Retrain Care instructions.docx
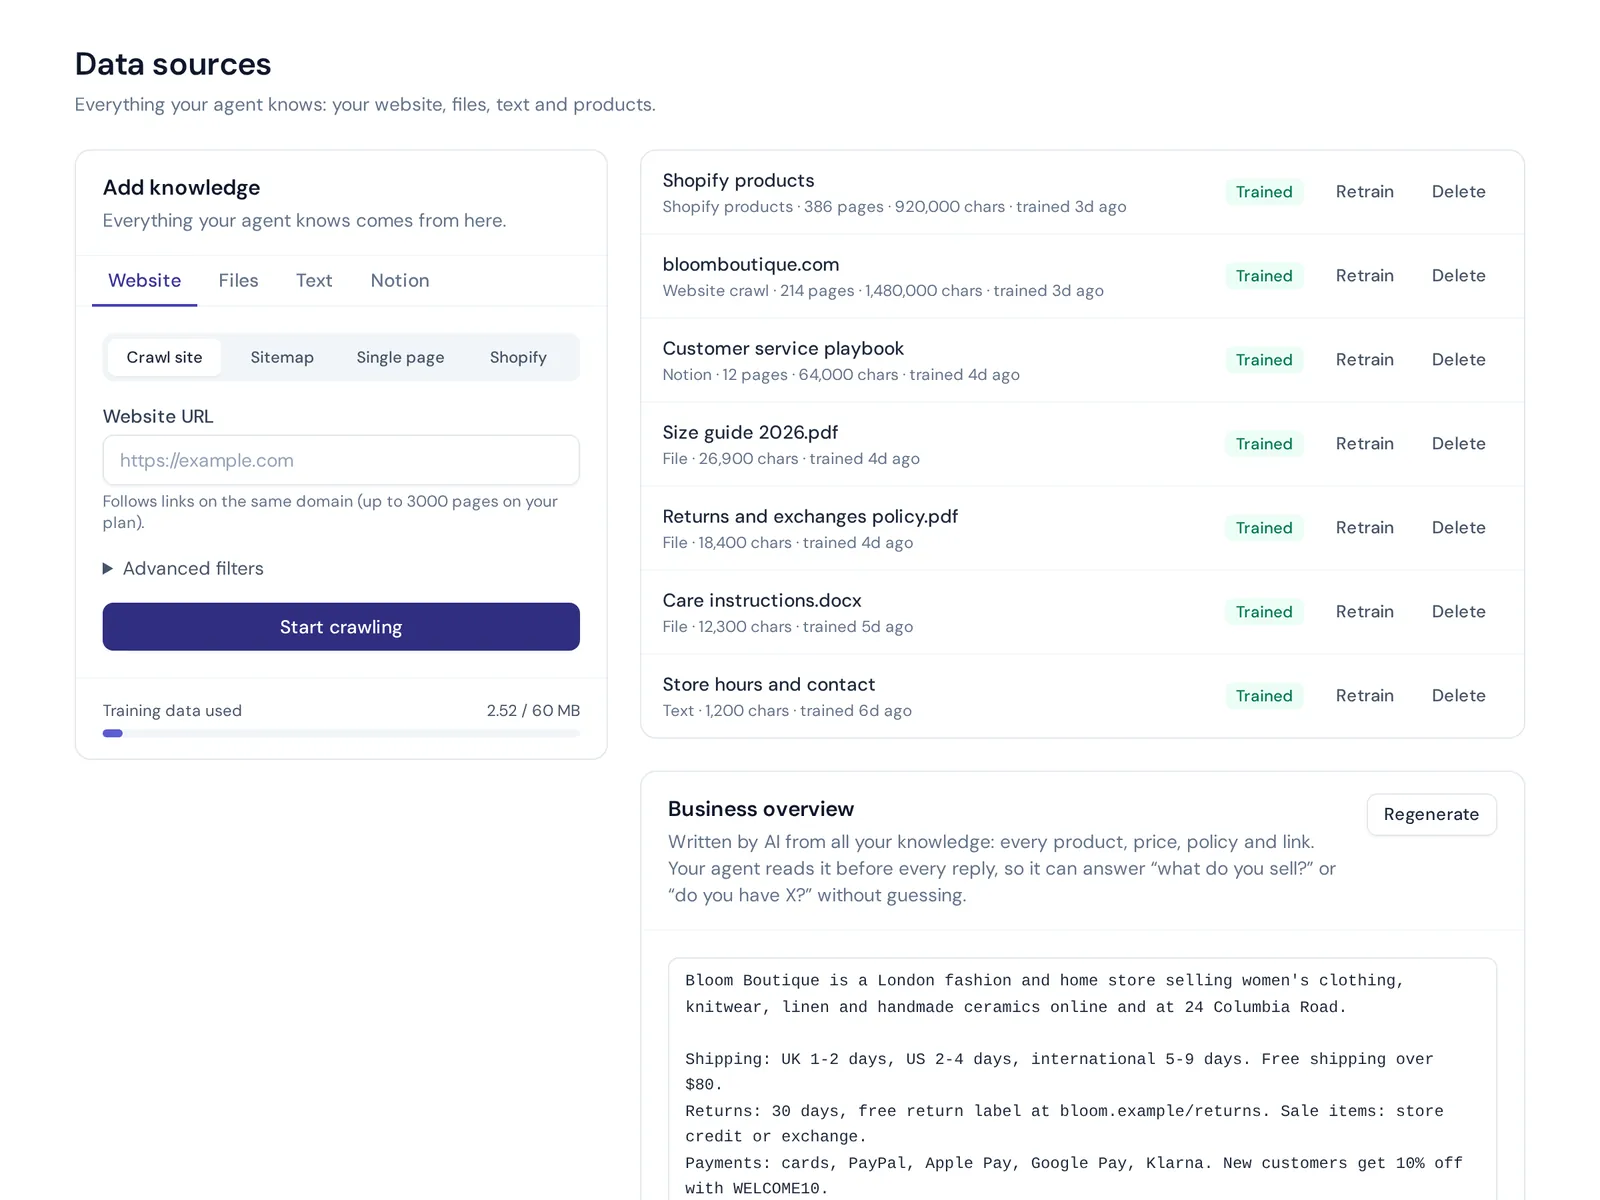This screenshot has width=1600, height=1200. [1364, 612]
